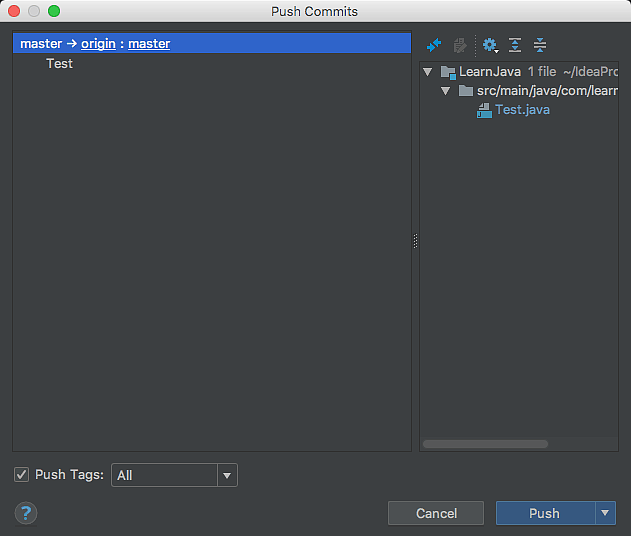Collapse the LearnJava tree node
The image size is (631, 536).
coord(428,72)
